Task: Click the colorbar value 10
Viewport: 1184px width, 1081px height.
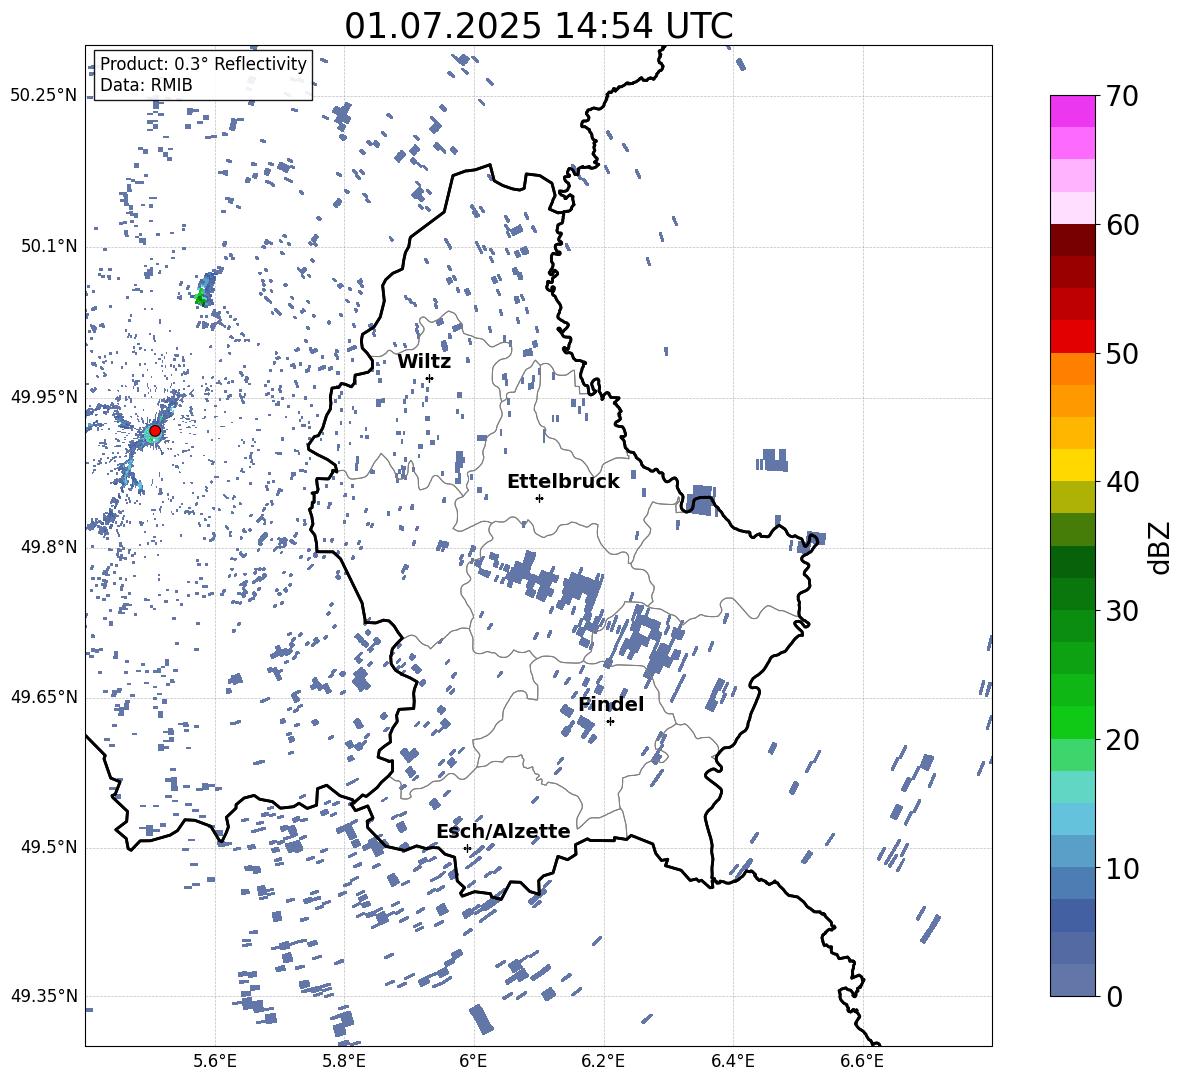Action: coord(1122,868)
